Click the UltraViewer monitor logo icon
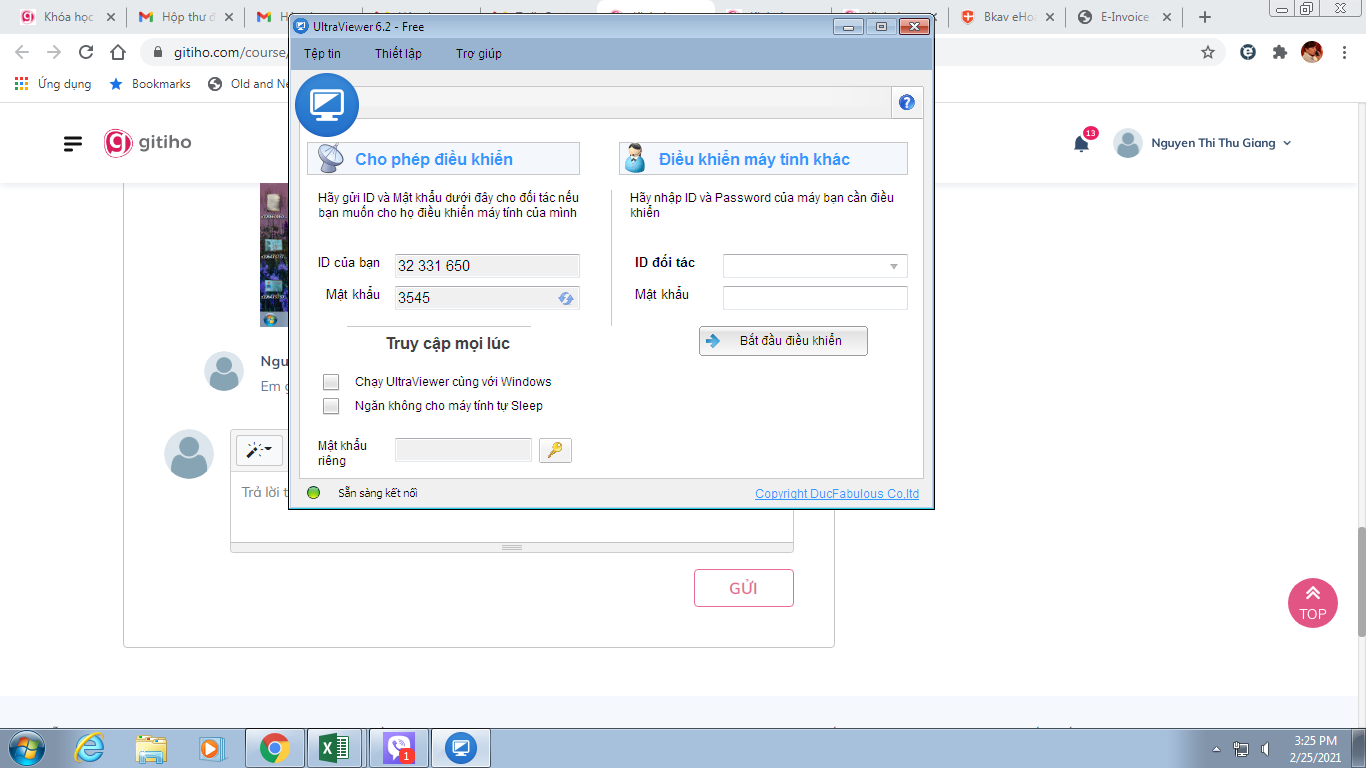The image size is (1366, 768). (x=327, y=104)
